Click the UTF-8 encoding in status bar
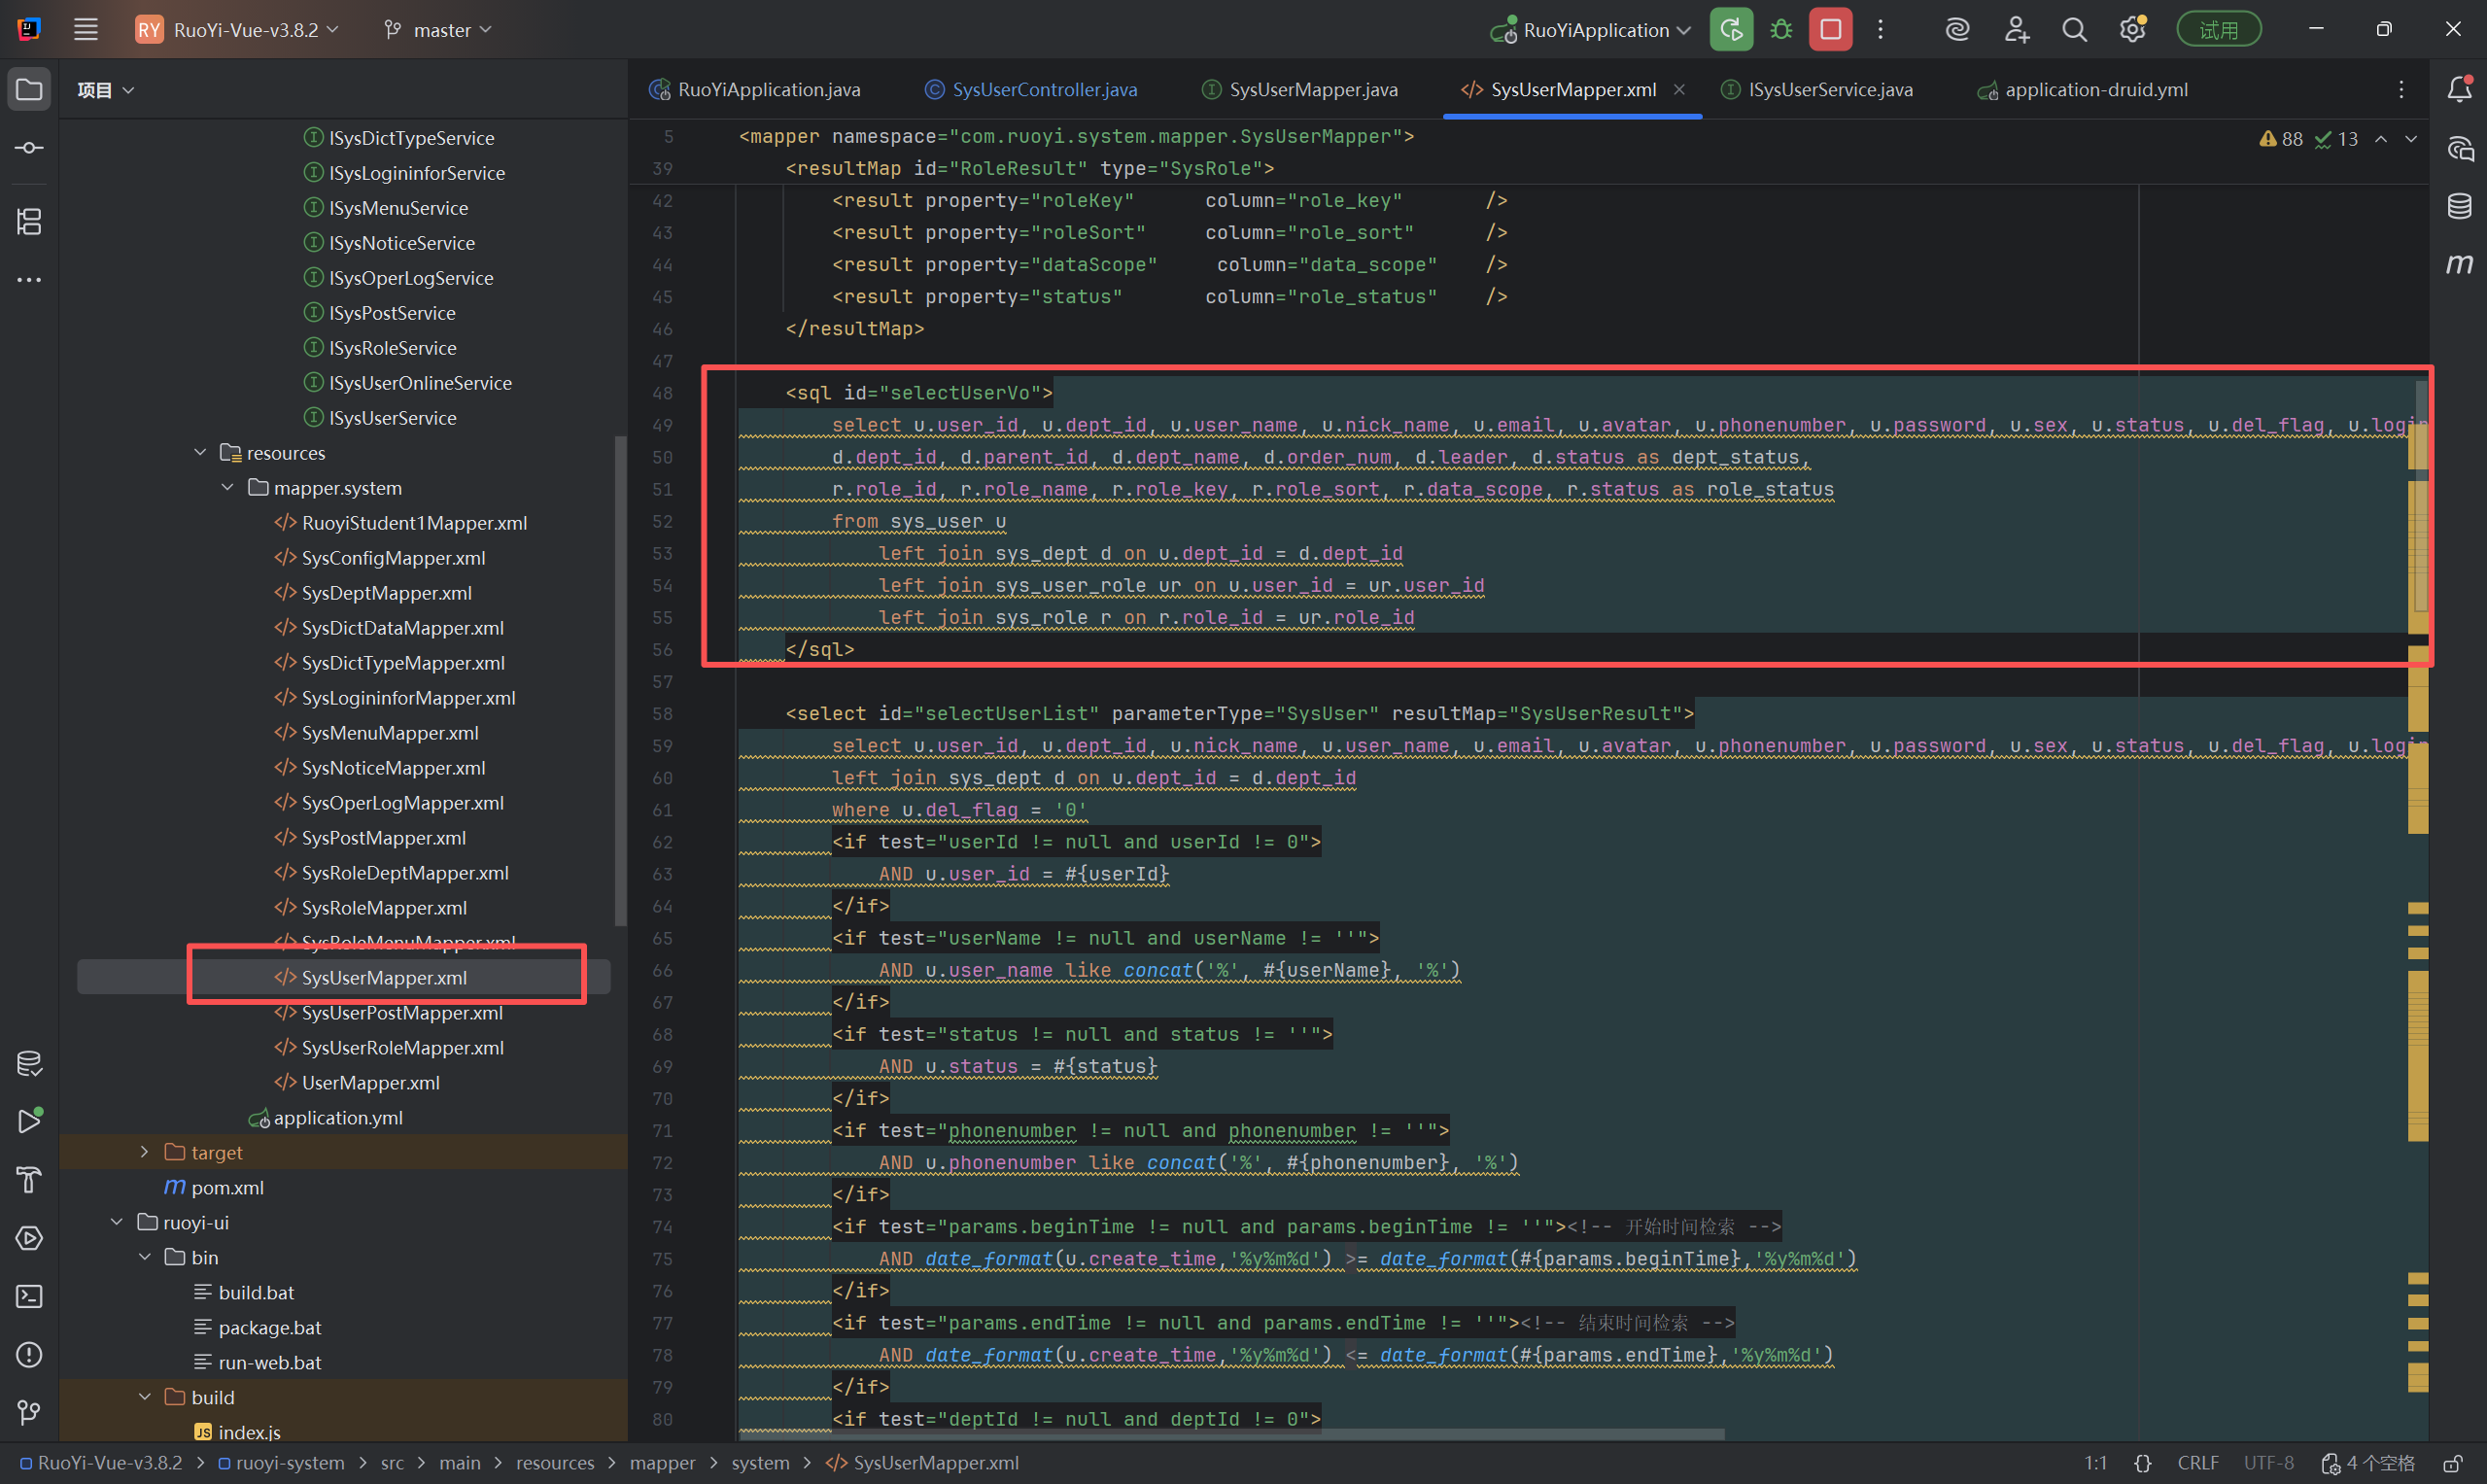This screenshot has width=2487, height=1484. point(2268,1463)
